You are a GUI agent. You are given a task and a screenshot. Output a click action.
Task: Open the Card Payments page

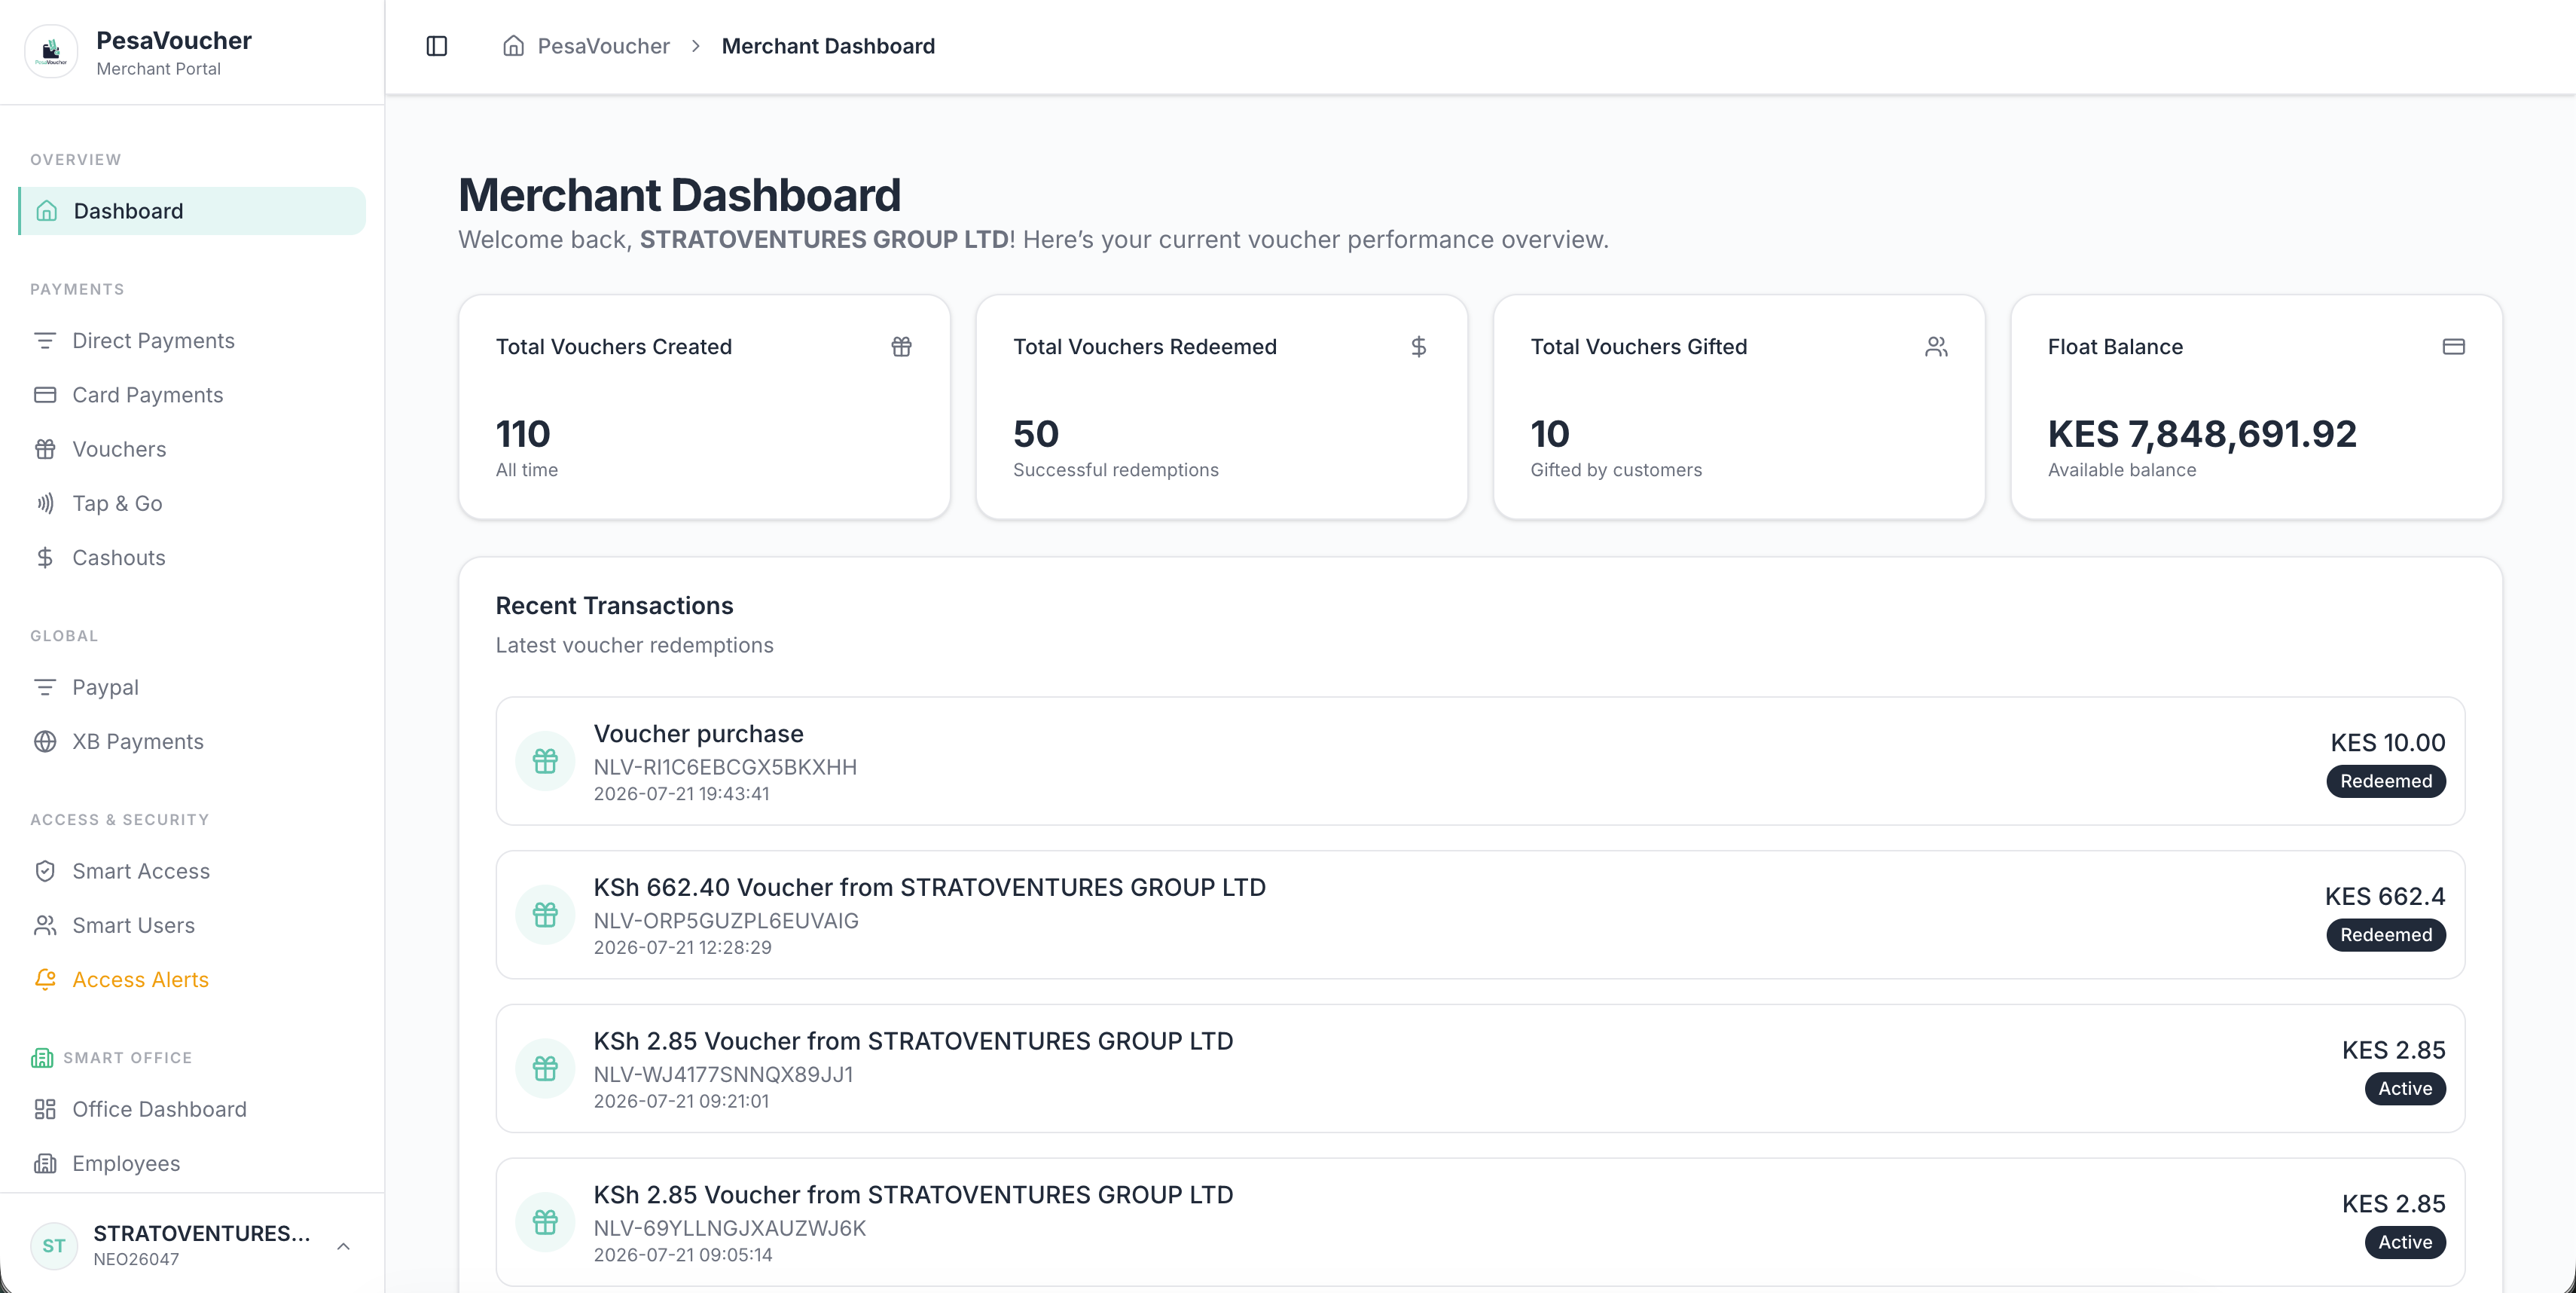[x=192, y=395]
